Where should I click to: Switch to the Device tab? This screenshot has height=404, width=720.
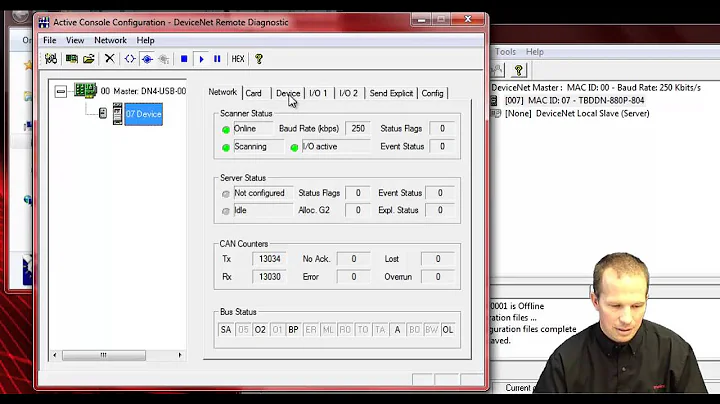pos(288,93)
